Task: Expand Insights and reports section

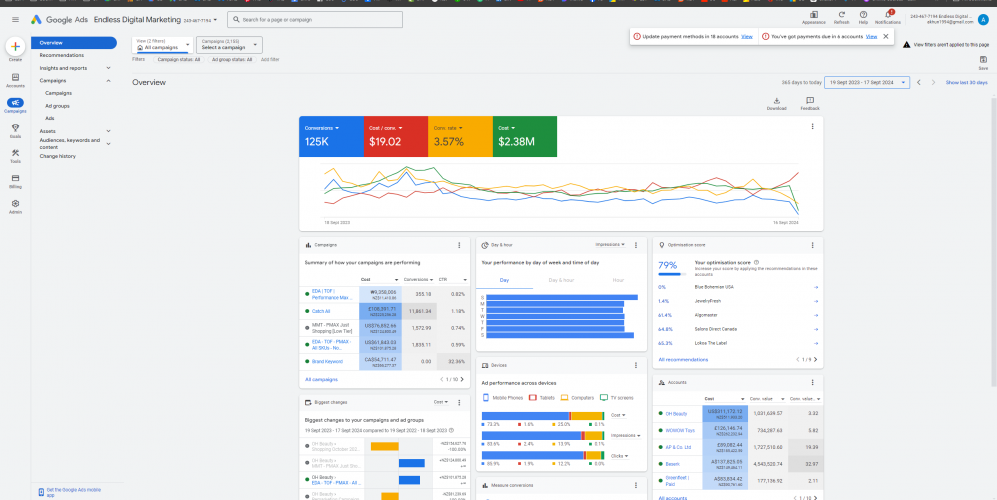Action: [108, 68]
